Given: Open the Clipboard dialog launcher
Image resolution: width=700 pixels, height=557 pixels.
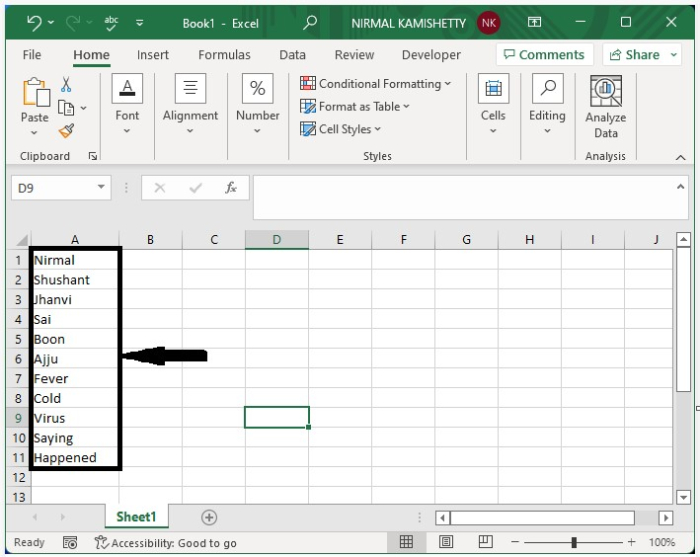Looking at the screenshot, I should point(93,156).
